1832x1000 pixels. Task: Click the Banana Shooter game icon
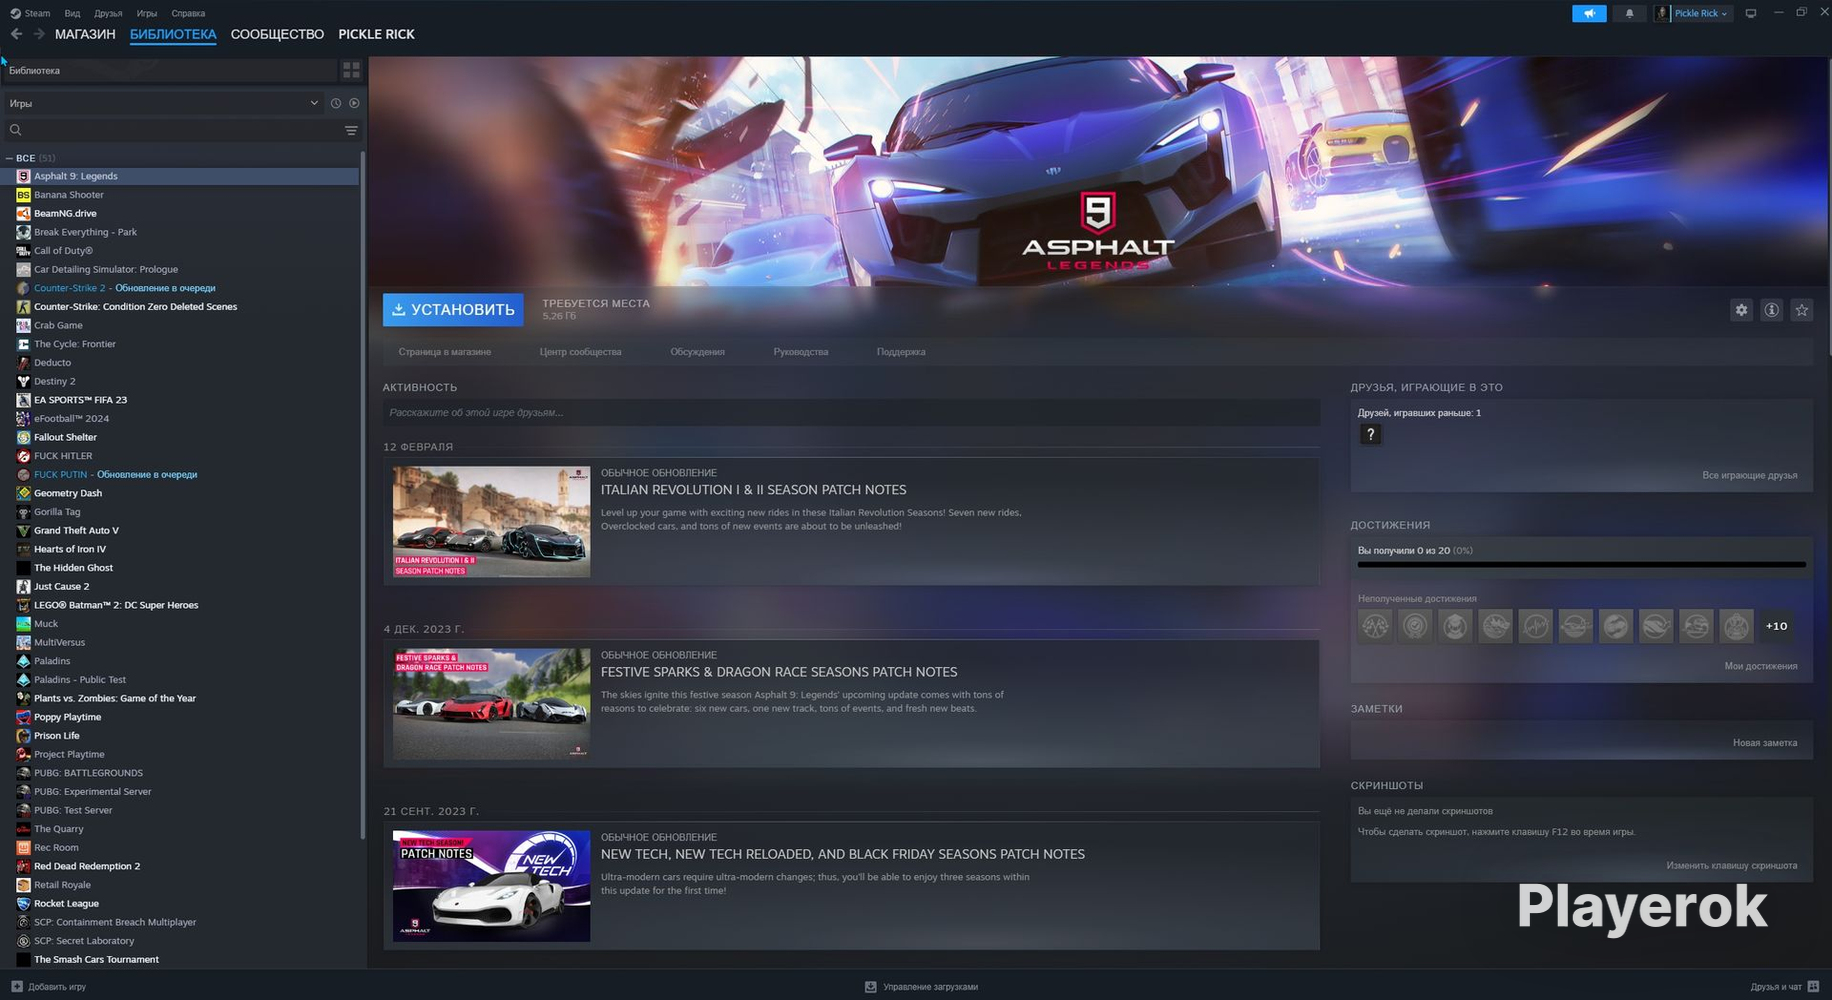(x=23, y=195)
